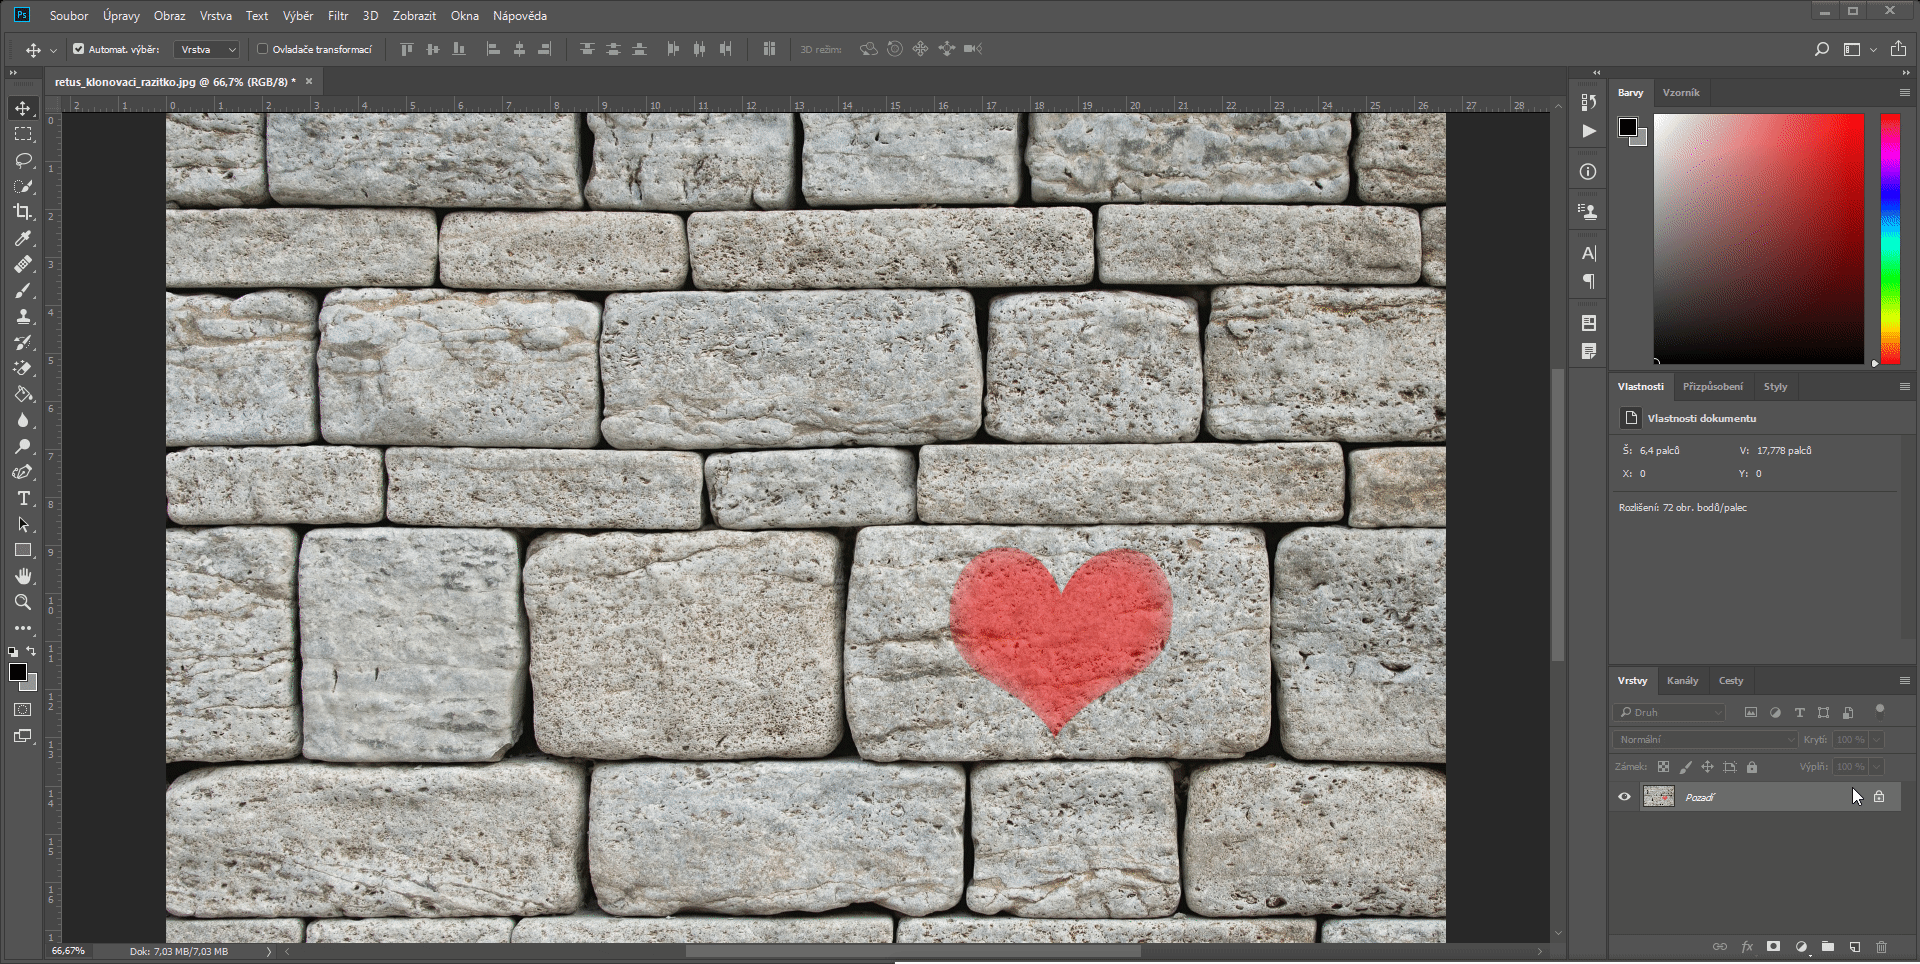Image resolution: width=1920 pixels, height=964 pixels.
Task: Enable Ovladače transformací option
Action: (261, 48)
